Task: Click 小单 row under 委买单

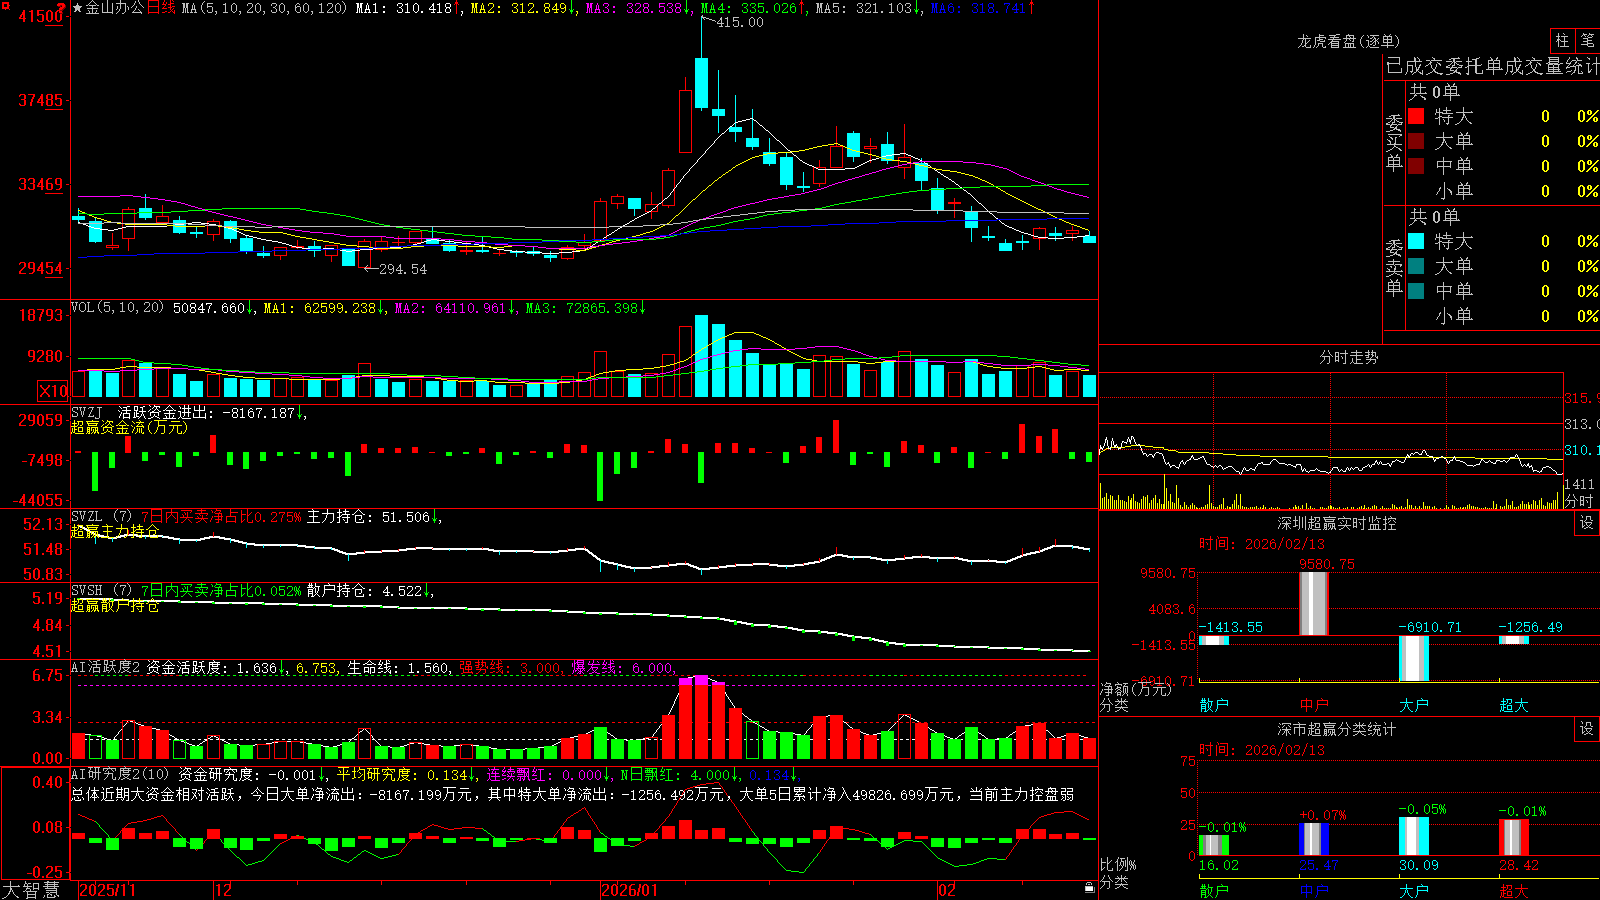Action: (x=1503, y=191)
